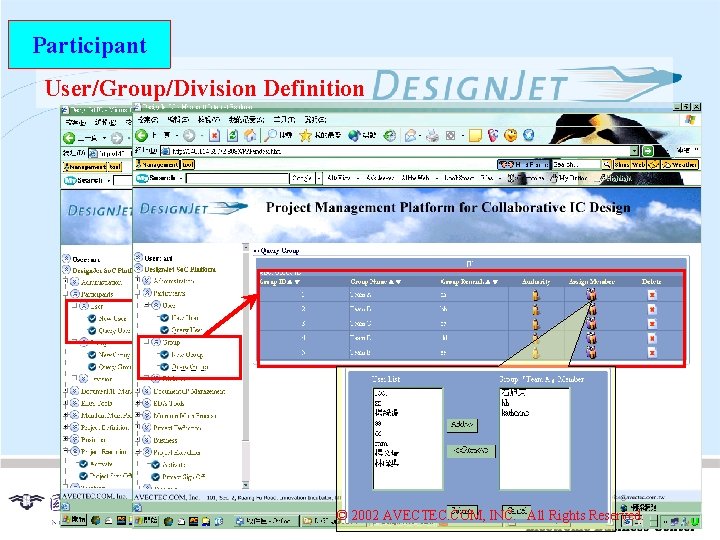The width and height of the screenshot is (720, 540).
Task: Click the green Go button beside address bar
Action: tap(647, 151)
